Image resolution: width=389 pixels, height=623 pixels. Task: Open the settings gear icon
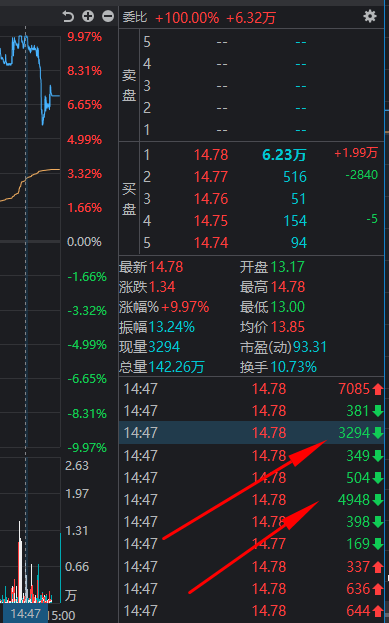[370, 16]
